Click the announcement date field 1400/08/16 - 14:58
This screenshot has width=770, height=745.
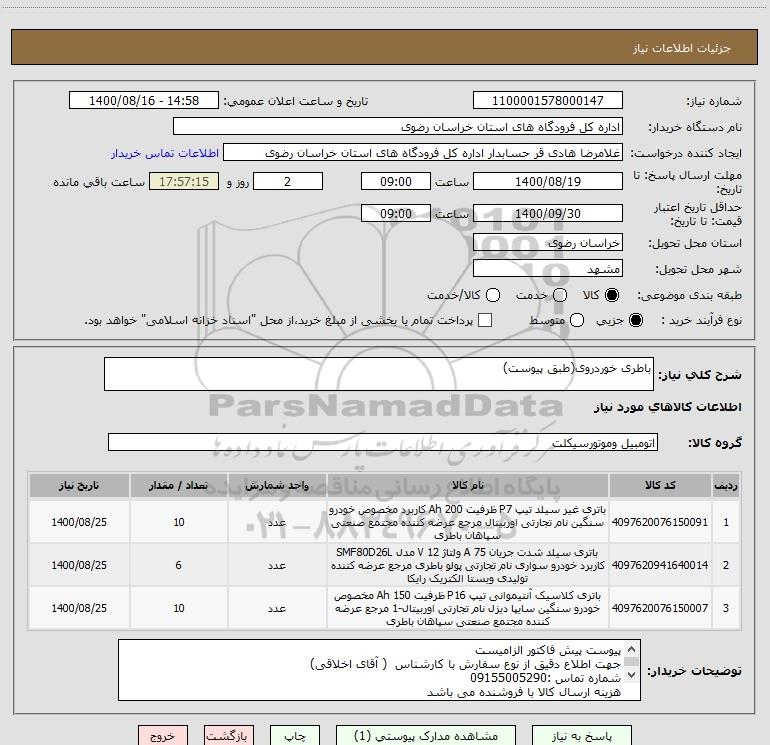(x=144, y=100)
